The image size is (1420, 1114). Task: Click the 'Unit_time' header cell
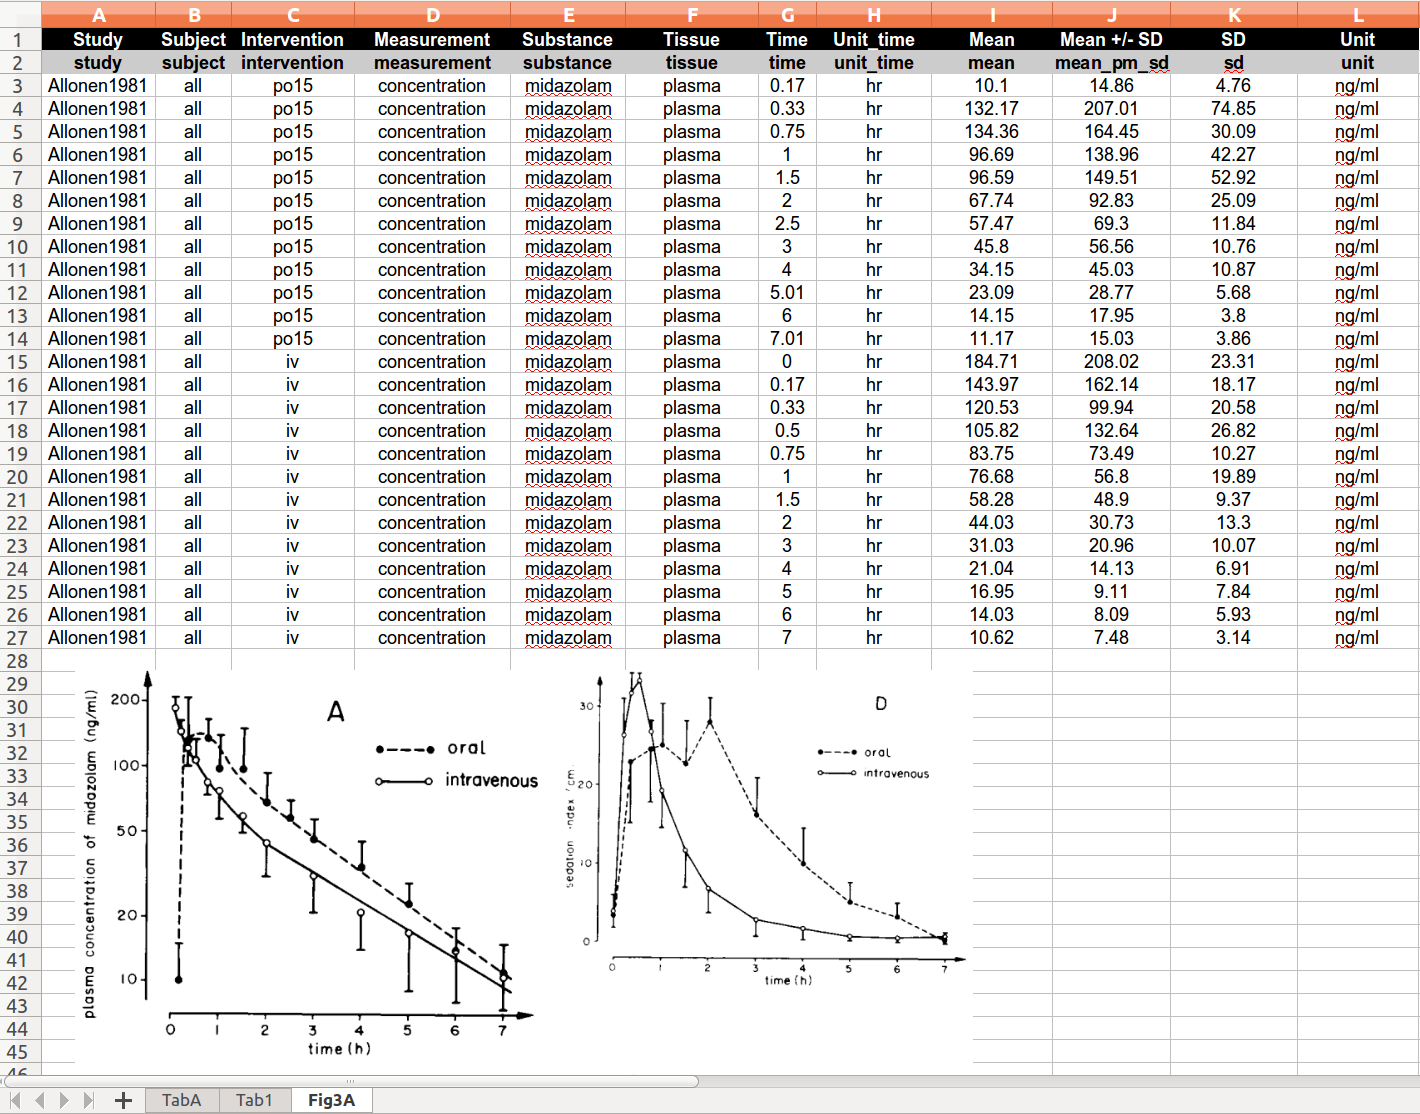874,40
